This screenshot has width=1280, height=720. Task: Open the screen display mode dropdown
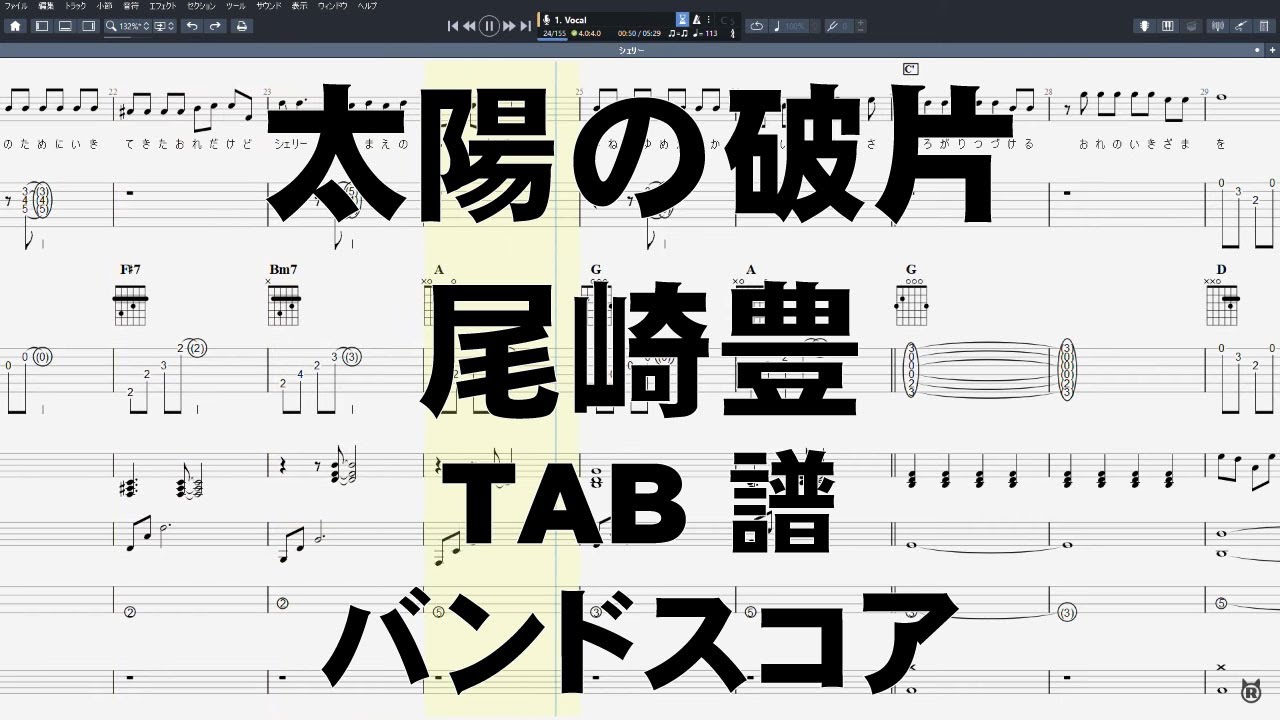[165, 26]
